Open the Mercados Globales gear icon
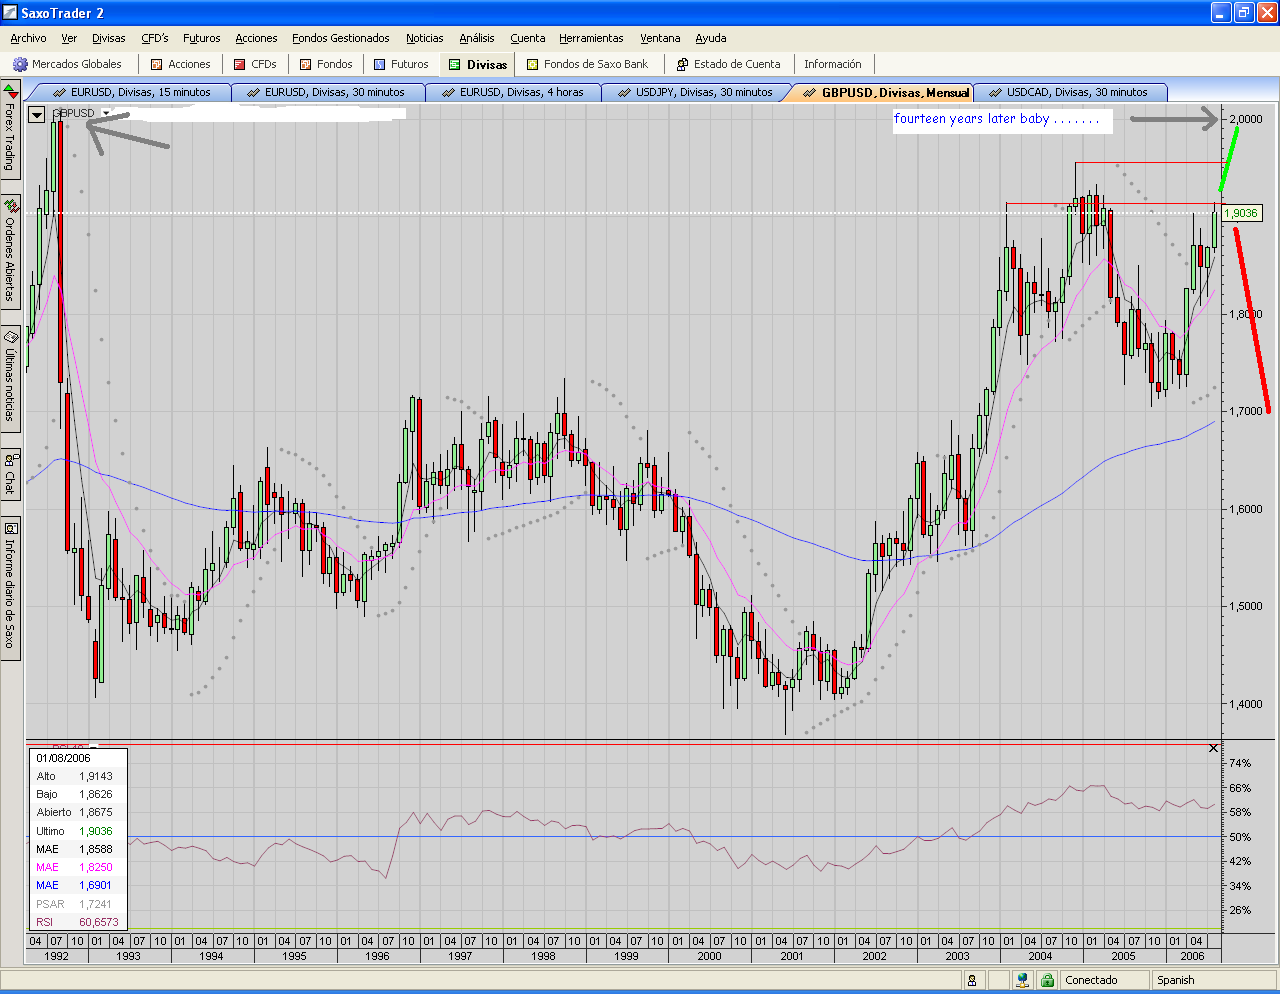Image resolution: width=1280 pixels, height=994 pixels. point(19,64)
